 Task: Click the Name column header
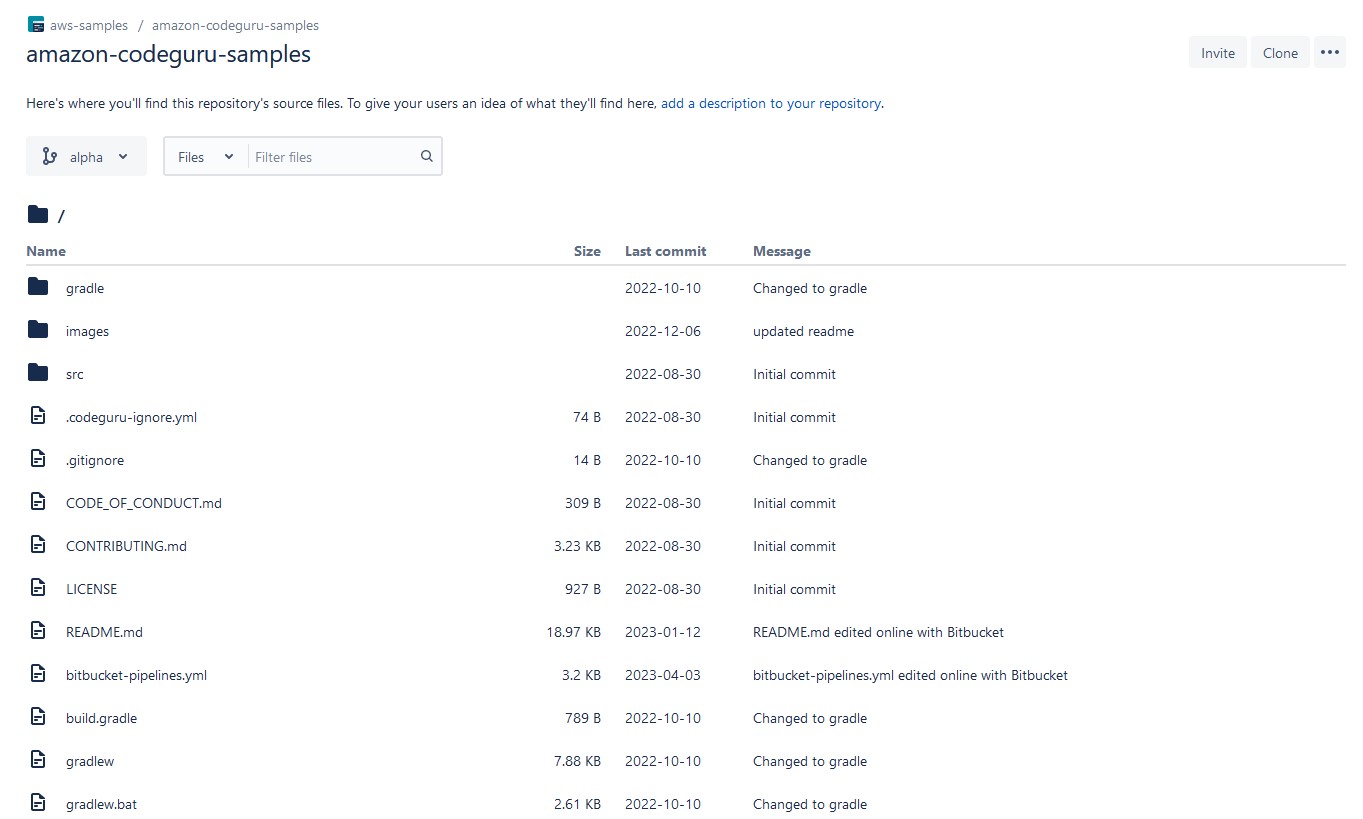click(x=46, y=251)
